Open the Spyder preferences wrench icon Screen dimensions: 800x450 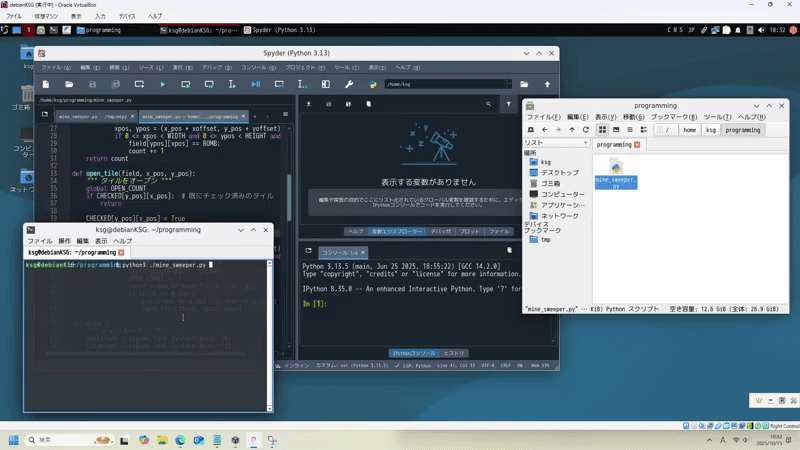click(349, 85)
